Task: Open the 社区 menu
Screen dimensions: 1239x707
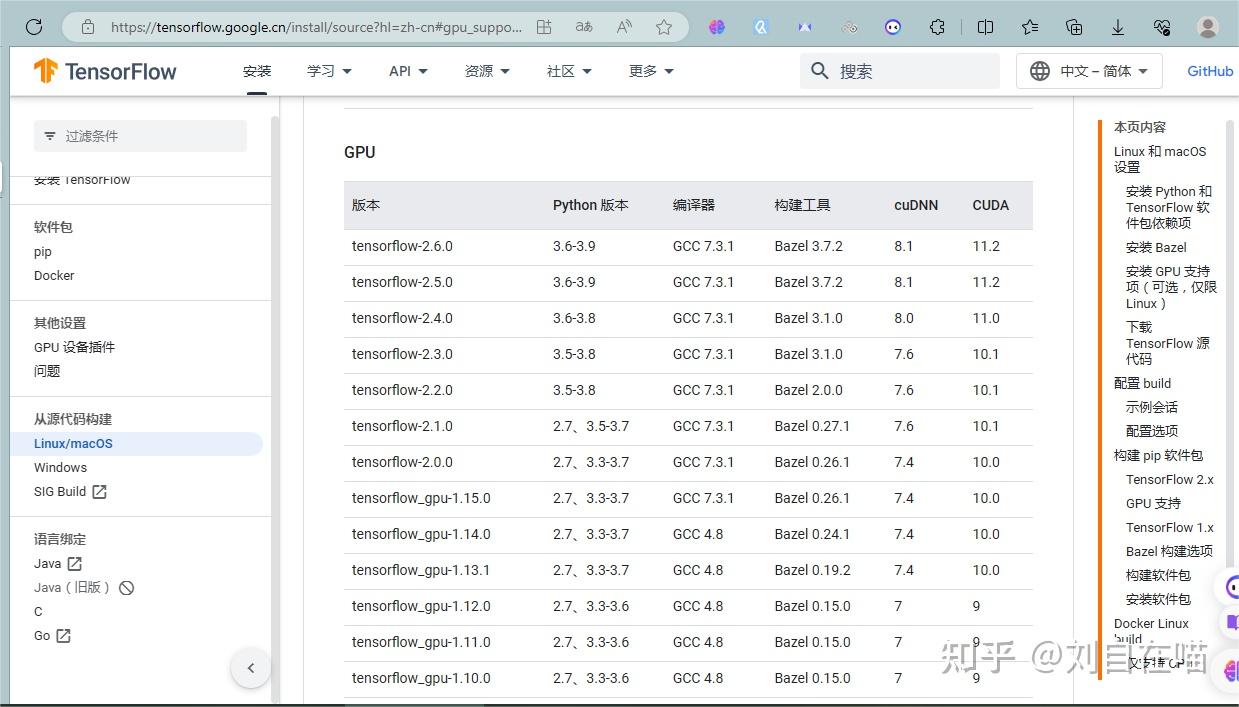Action: [x=568, y=71]
